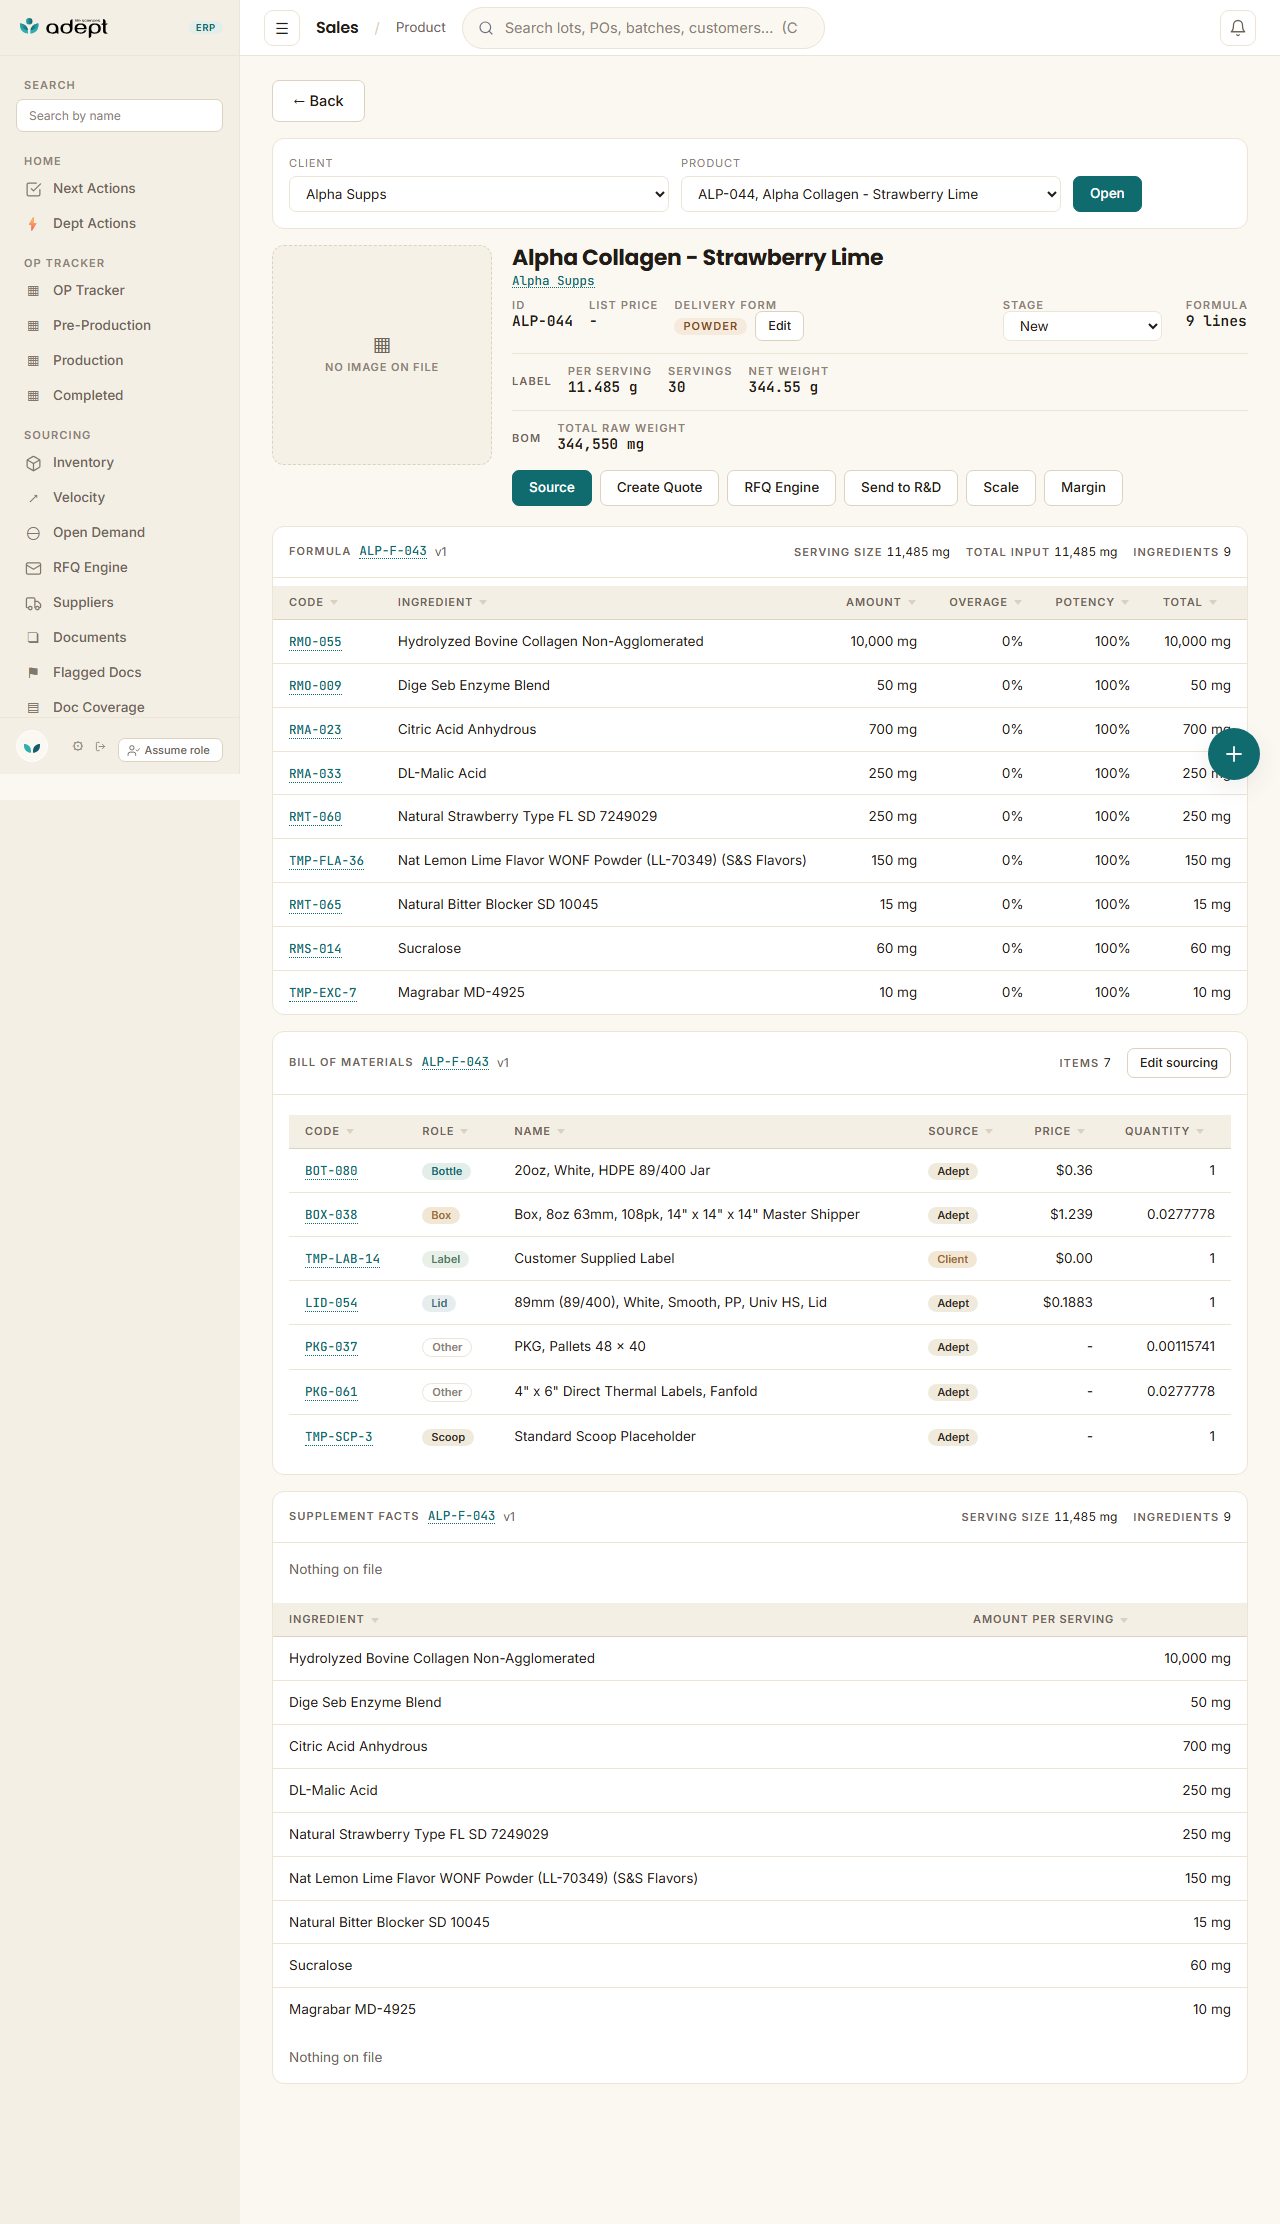Click the adept logo
Screen dimensions: 1280x2224
[x=64, y=27]
